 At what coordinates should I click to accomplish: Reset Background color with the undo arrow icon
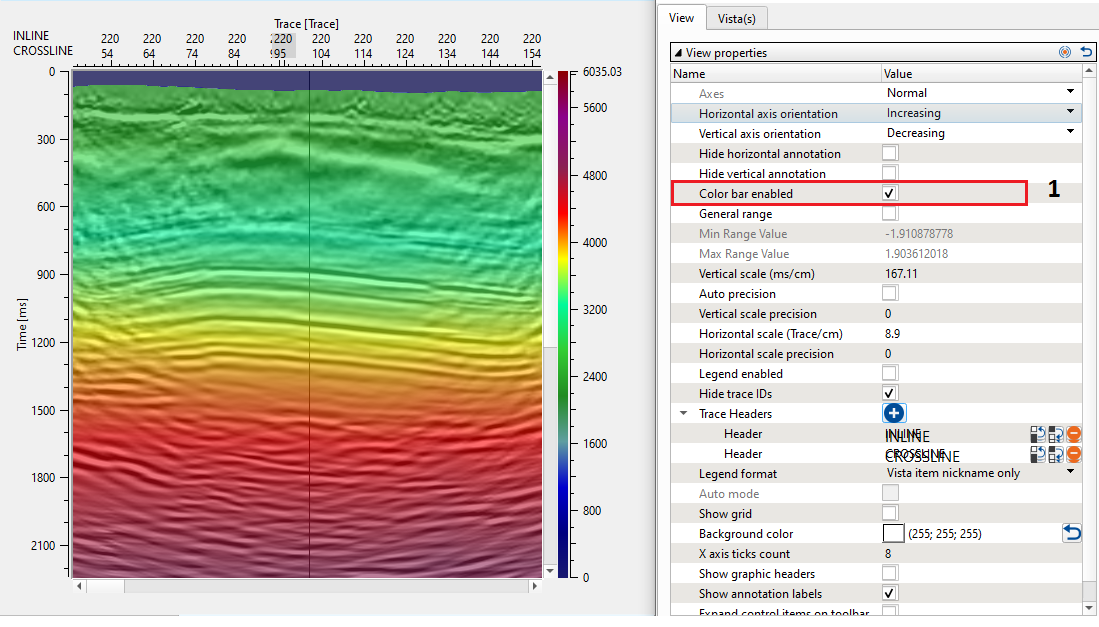click(x=1072, y=534)
